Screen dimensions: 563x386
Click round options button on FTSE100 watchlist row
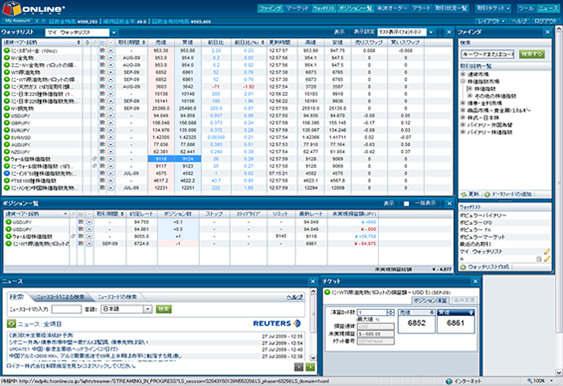pos(111,181)
